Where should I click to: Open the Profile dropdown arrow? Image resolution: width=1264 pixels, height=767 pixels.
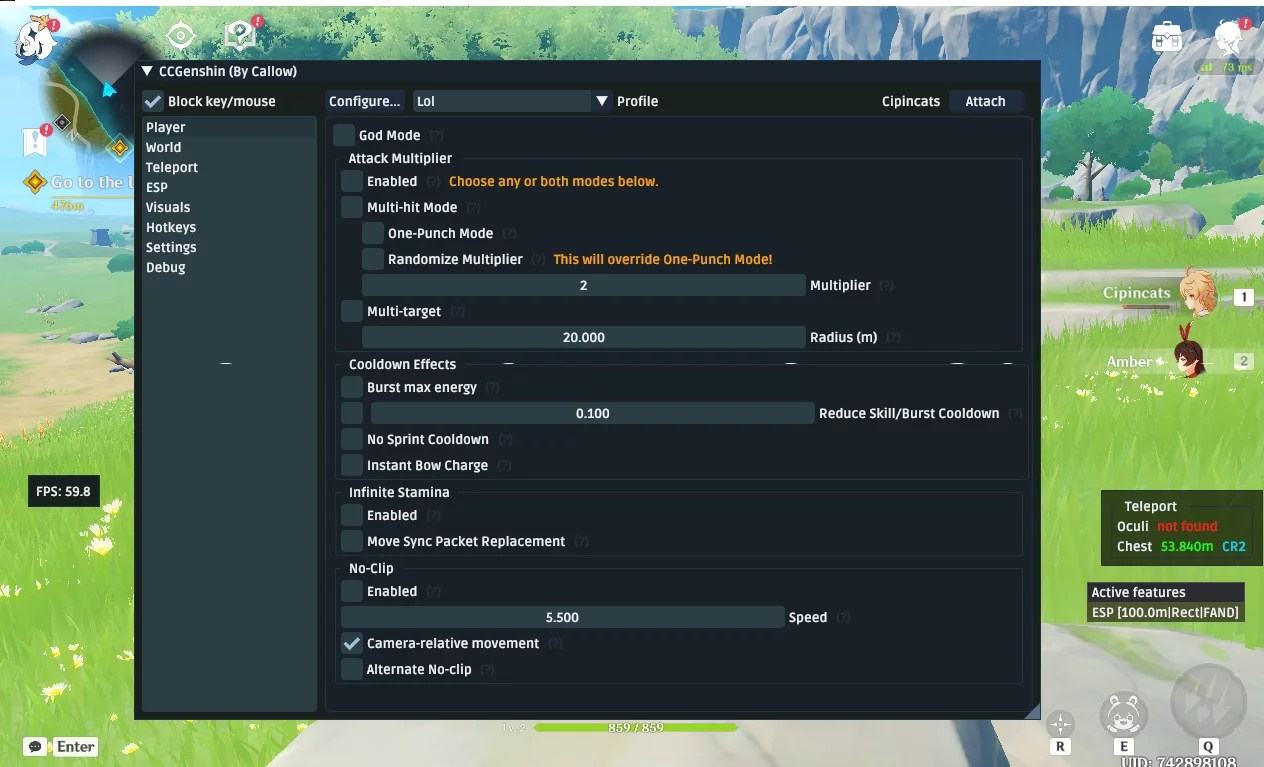(x=602, y=101)
